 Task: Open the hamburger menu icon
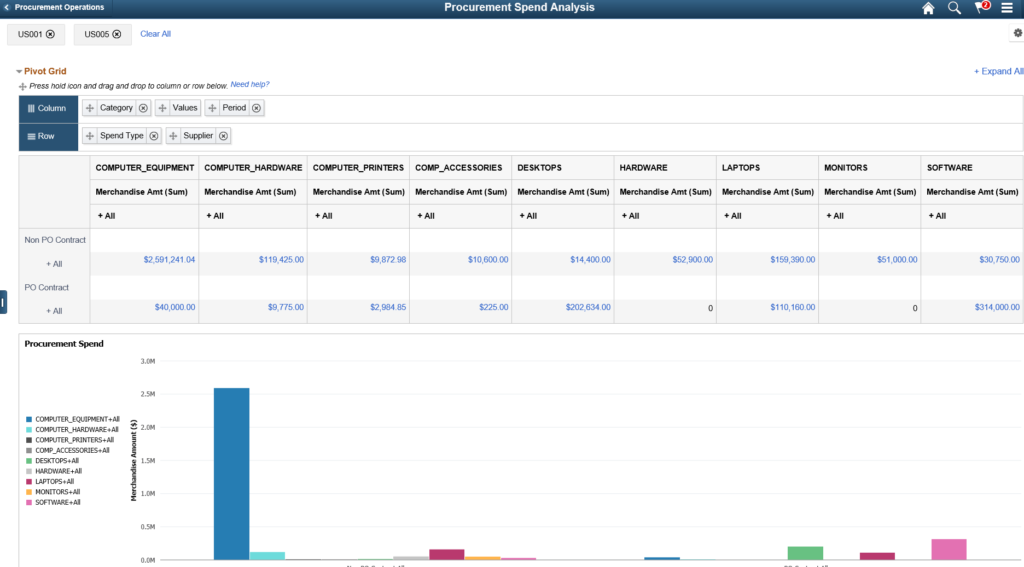click(x=1007, y=8)
